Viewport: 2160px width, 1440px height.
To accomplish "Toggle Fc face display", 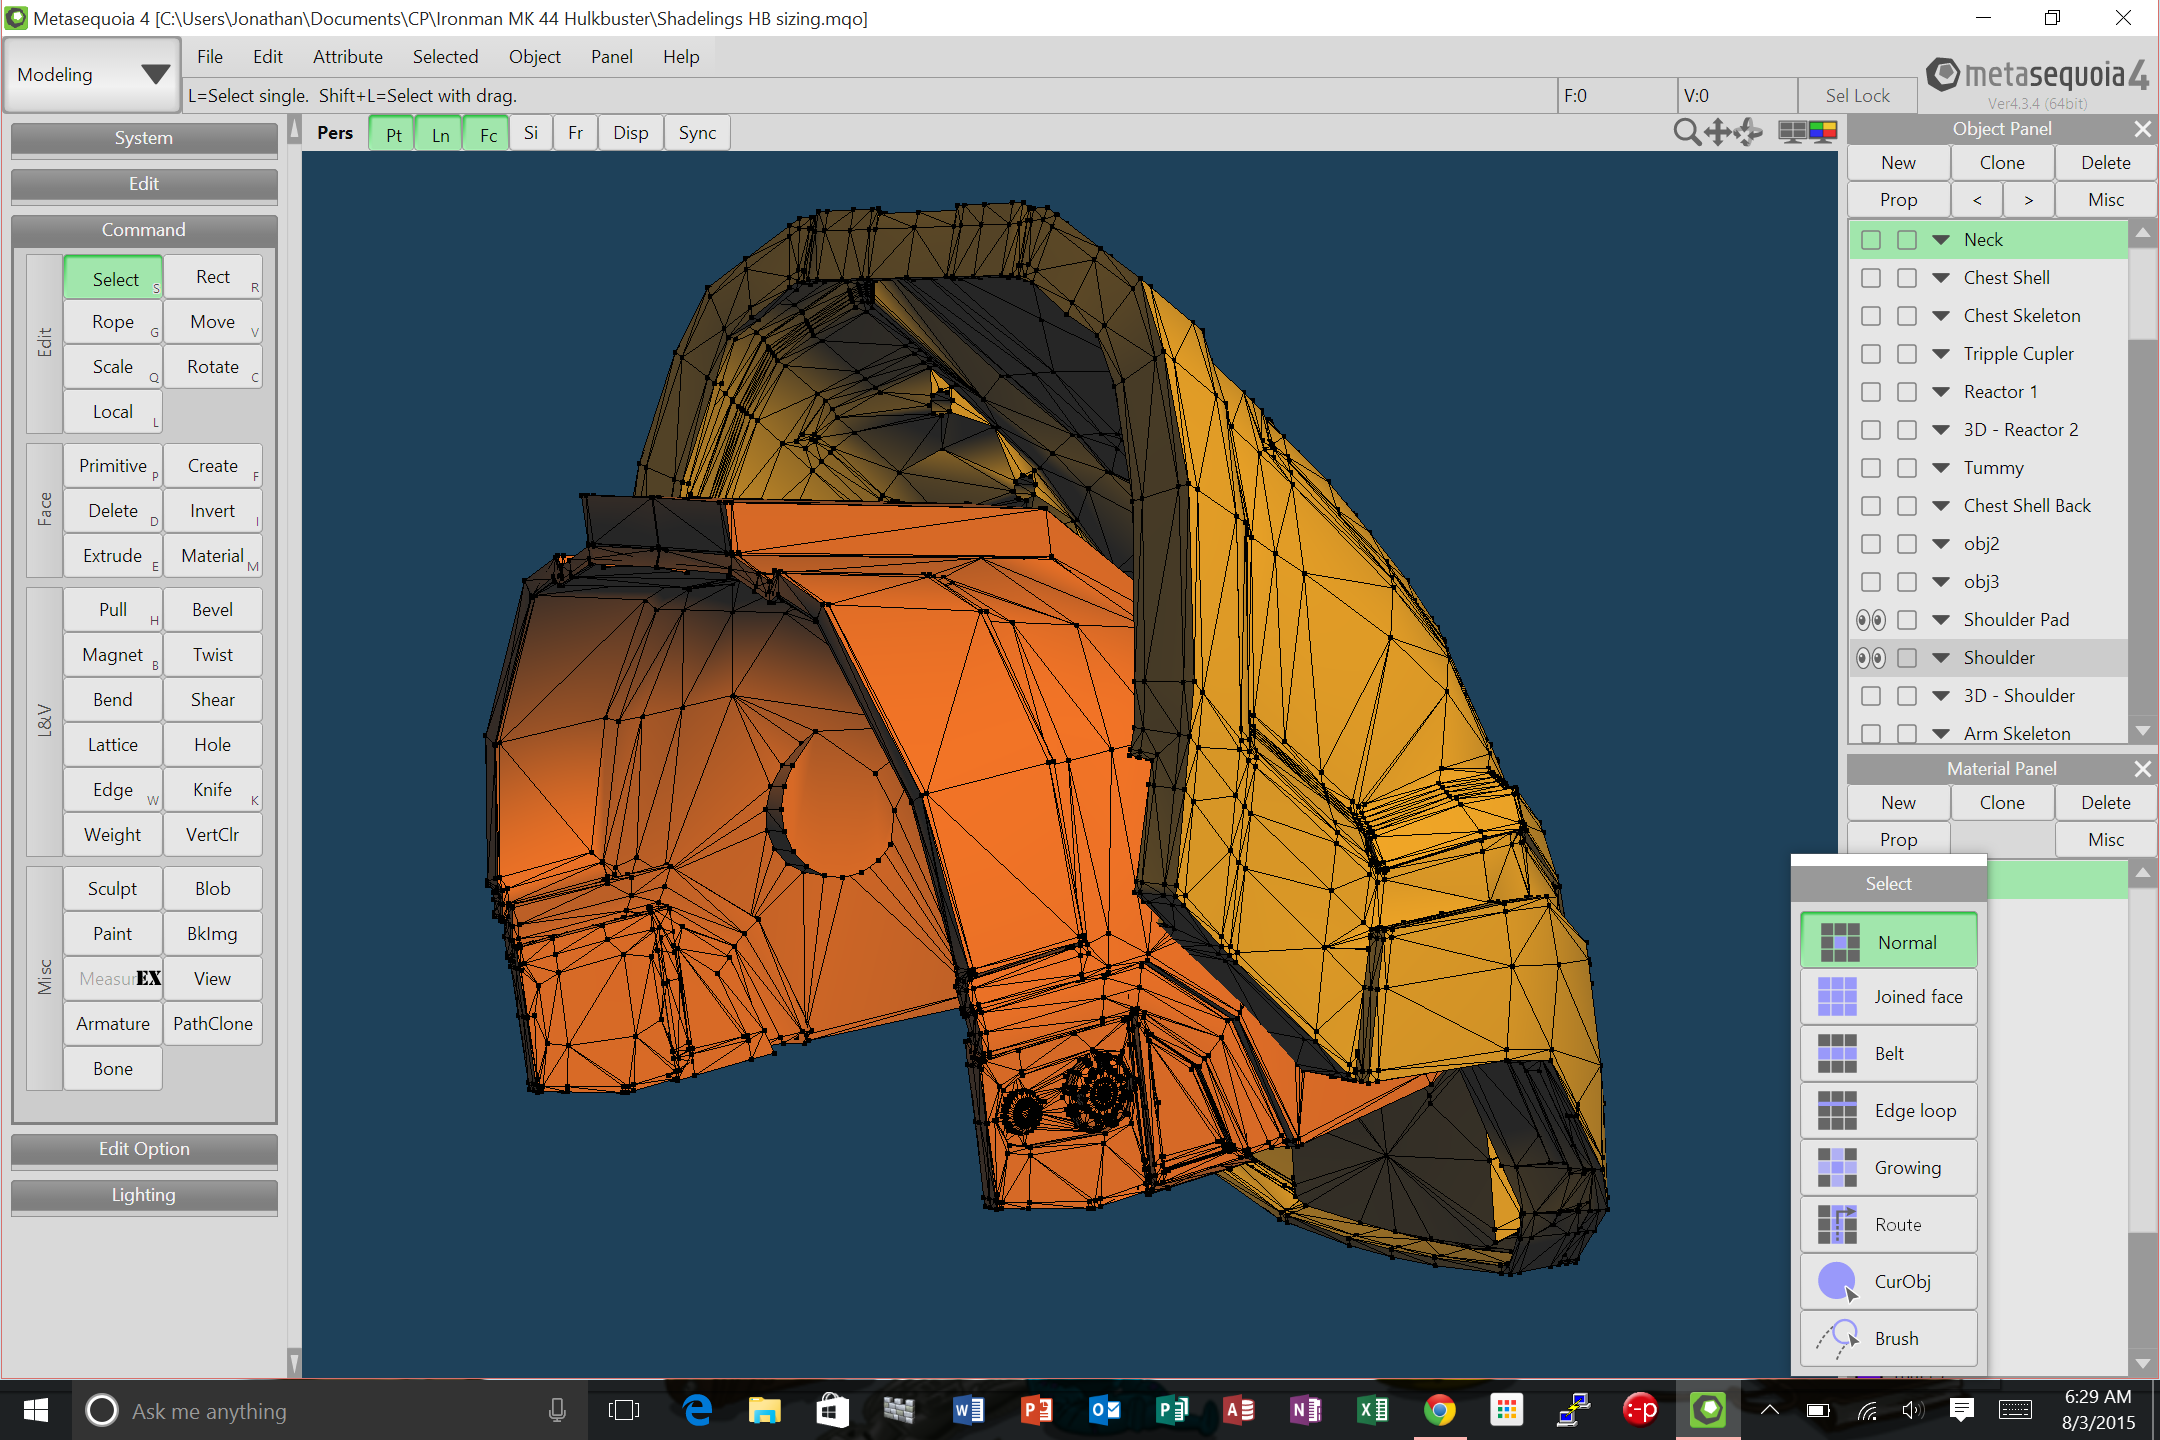I will [487, 133].
